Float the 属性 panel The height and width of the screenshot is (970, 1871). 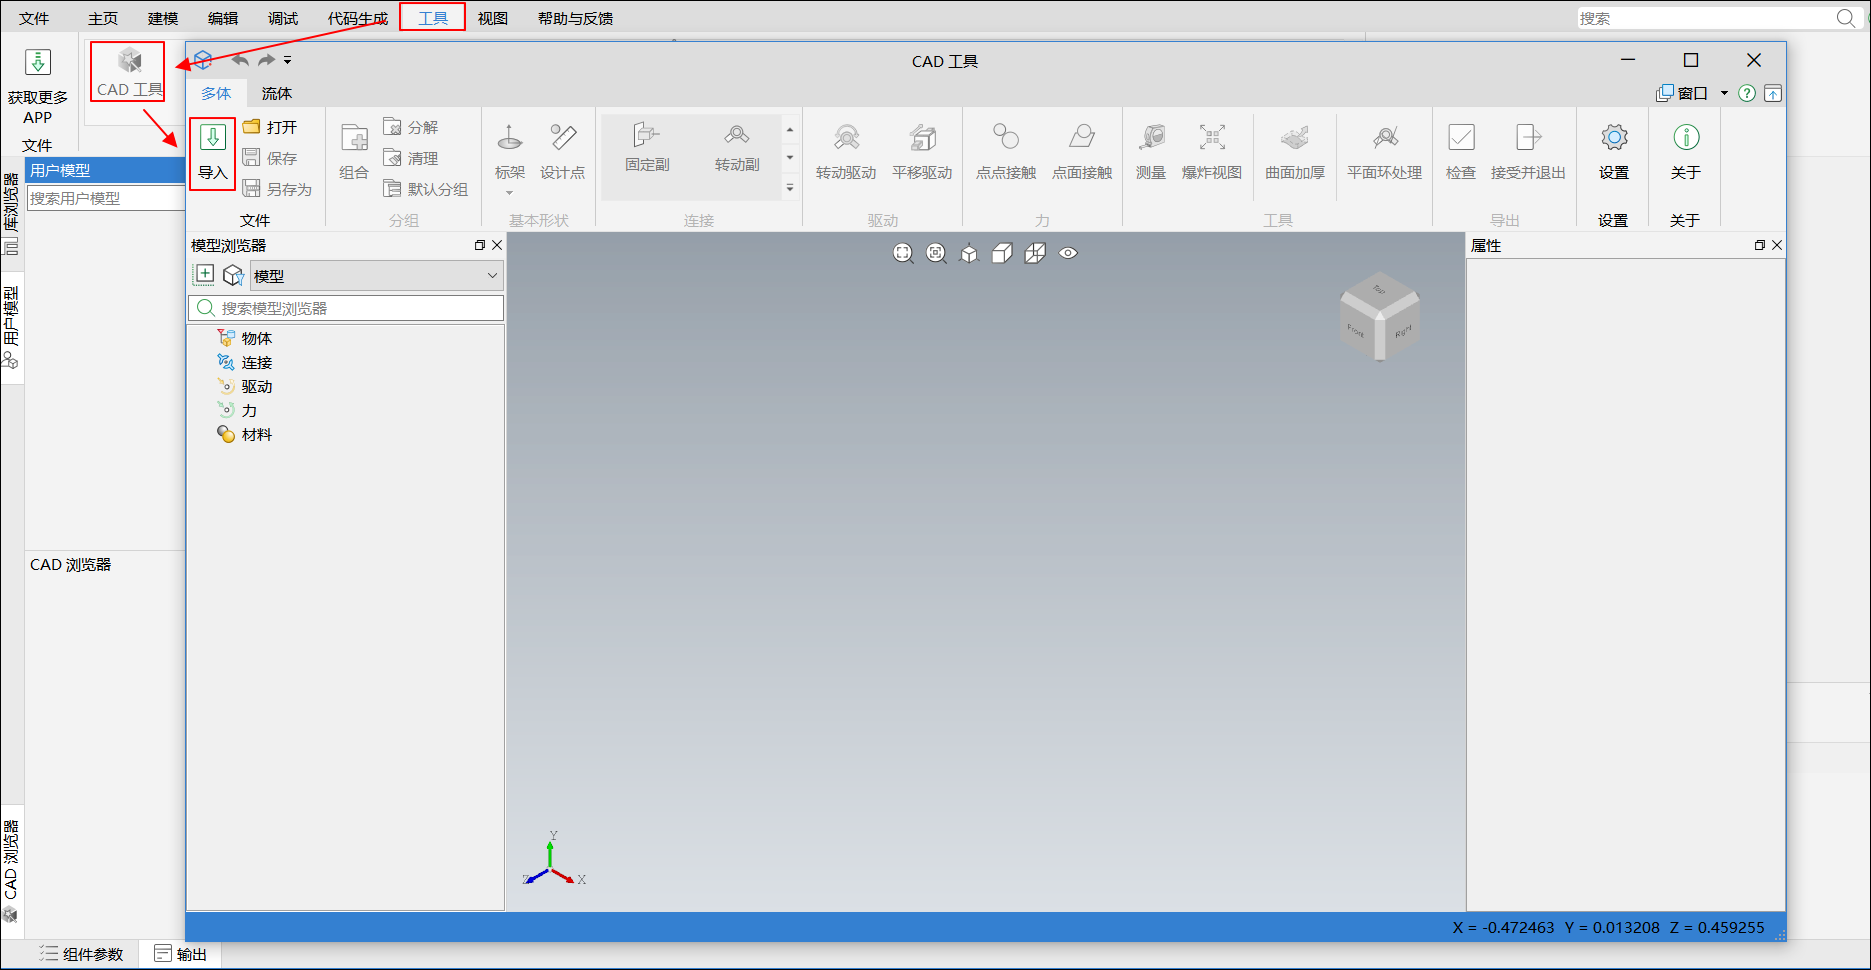click(x=1759, y=246)
